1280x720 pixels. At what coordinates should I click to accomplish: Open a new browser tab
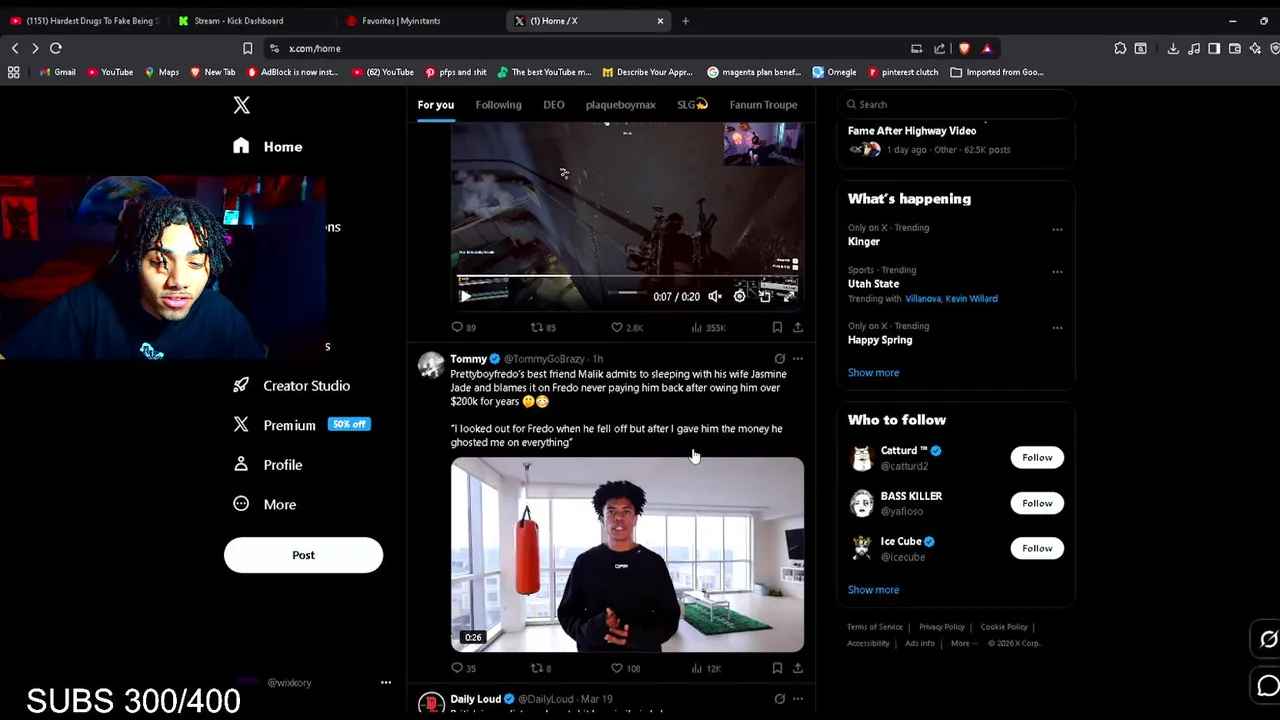[x=685, y=20]
